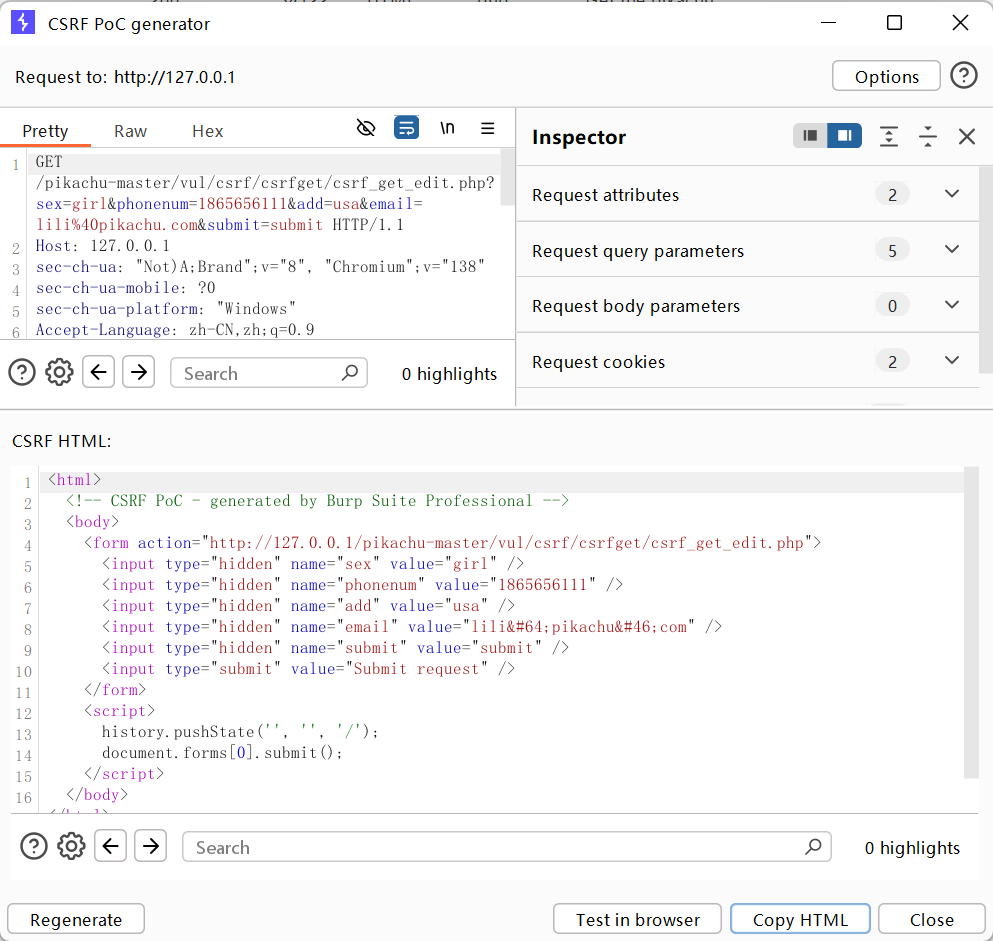This screenshot has height=941, width=993.
Task: Click the Copy HTML button
Action: tap(800, 919)
